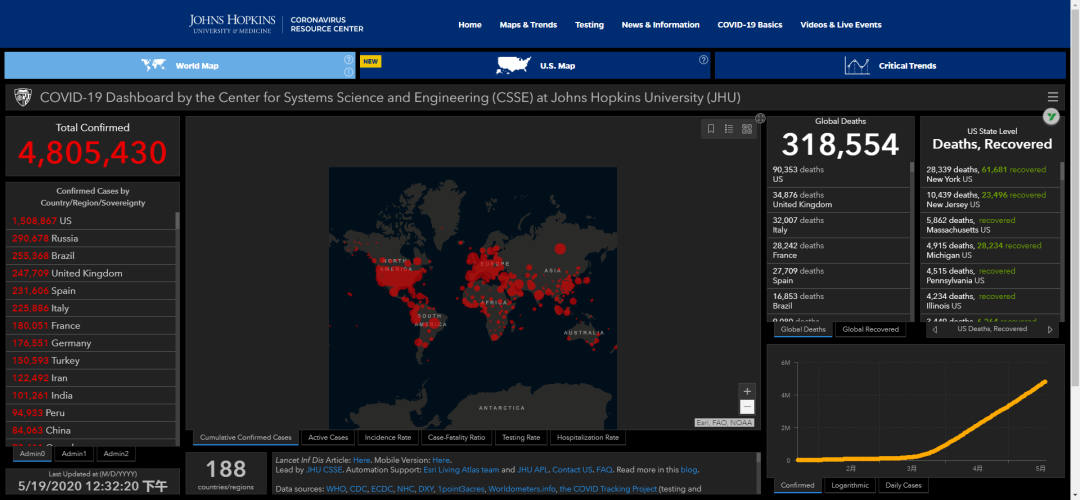Select the Admin0 tab

(x=32, y=454)
